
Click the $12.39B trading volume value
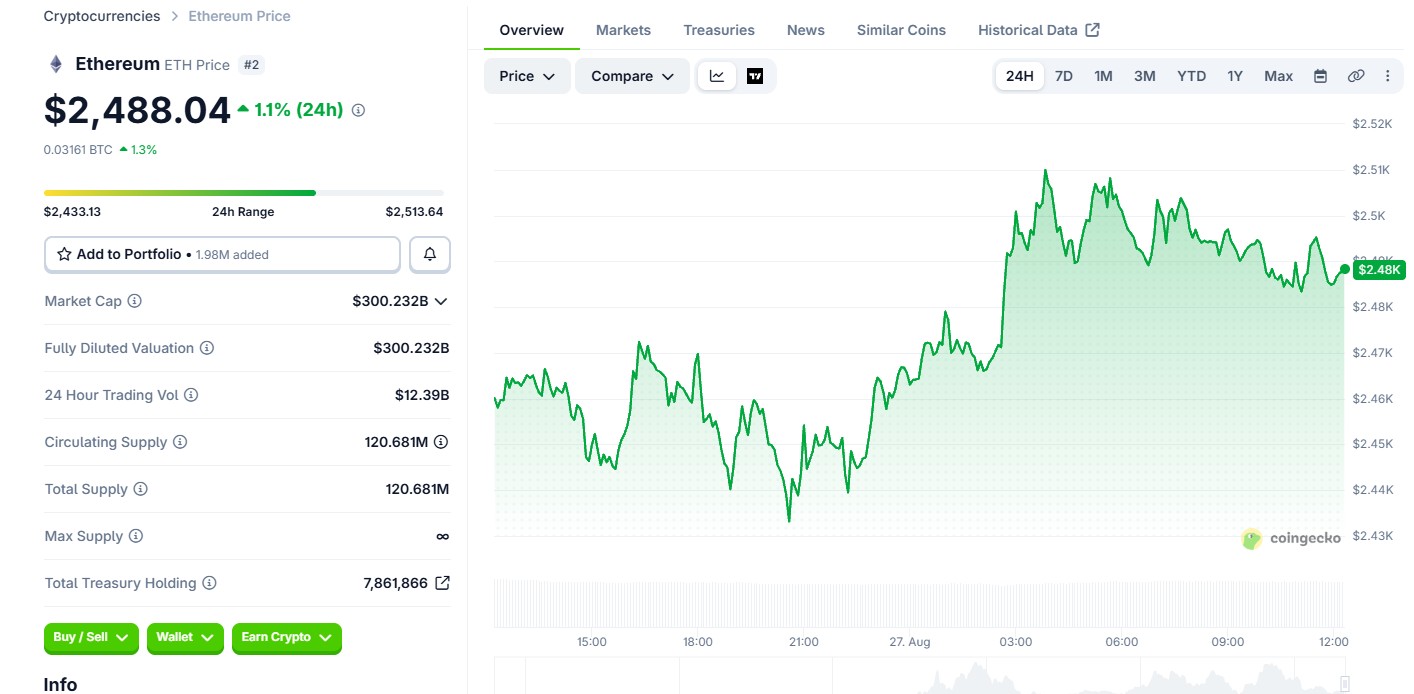422,395
